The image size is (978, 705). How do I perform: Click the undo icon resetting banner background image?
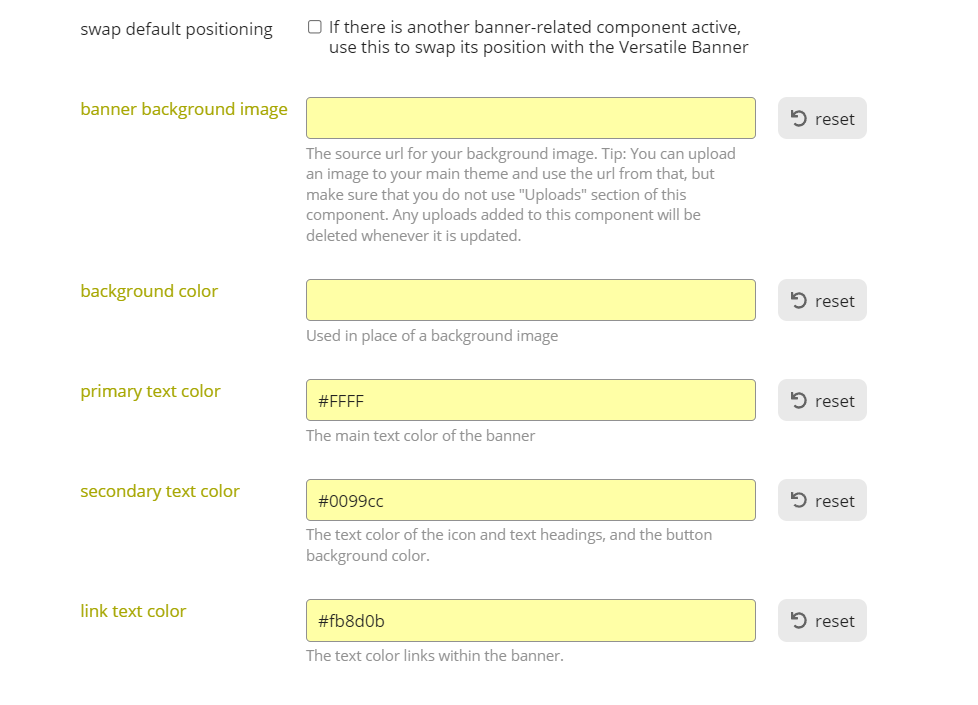(x=799, y=119)
